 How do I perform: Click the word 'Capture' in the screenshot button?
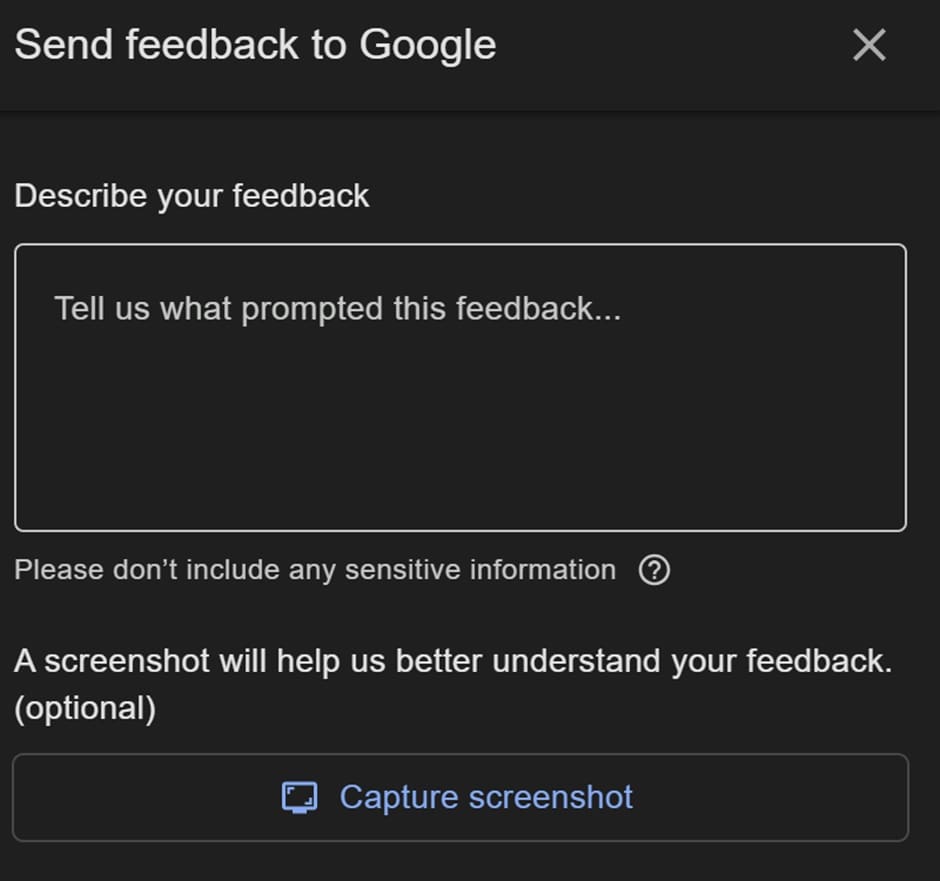point(399,798)
